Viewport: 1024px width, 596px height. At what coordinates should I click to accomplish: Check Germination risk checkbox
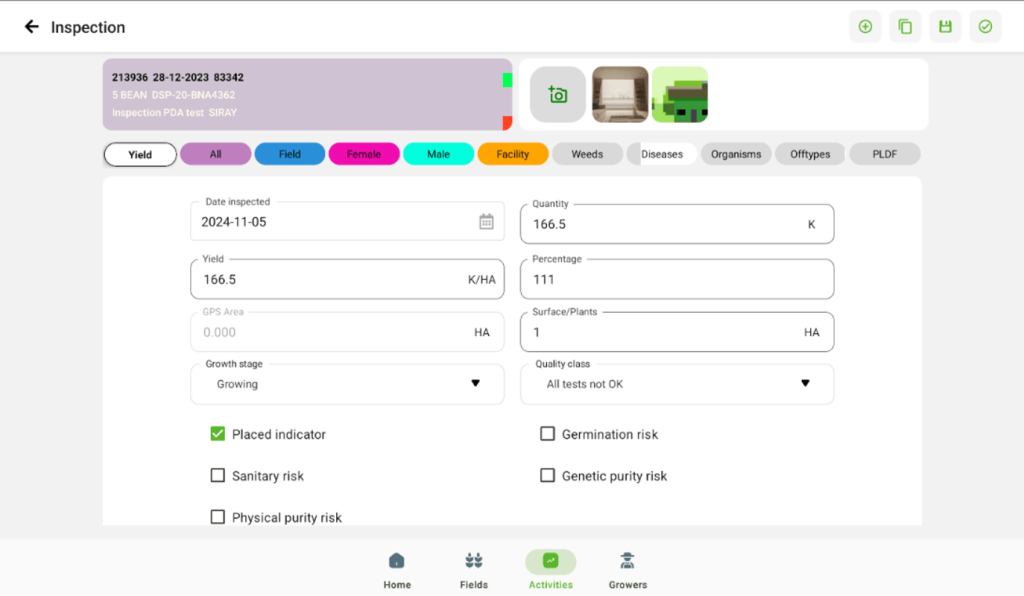click(547, 434)
